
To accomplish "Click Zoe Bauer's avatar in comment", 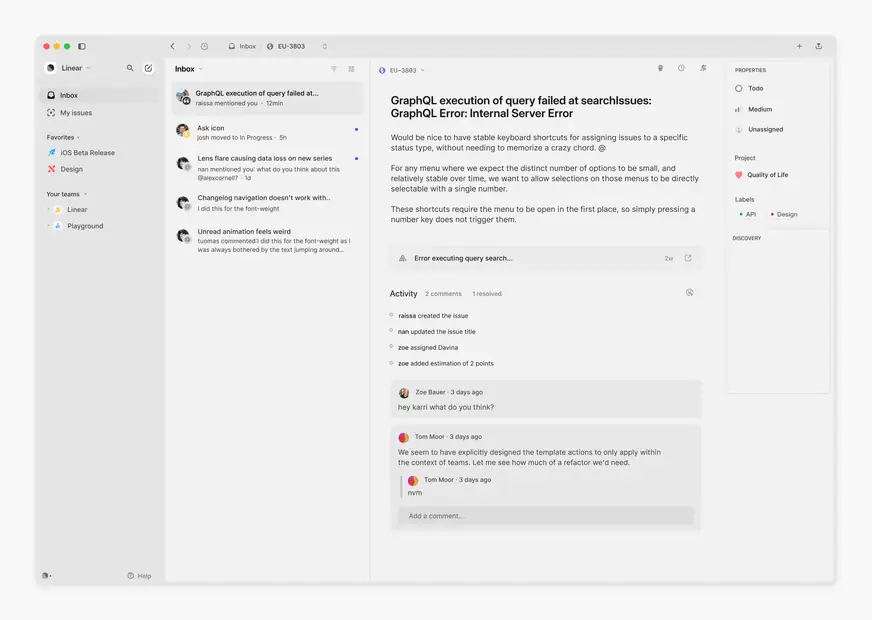I will (404, 393).
